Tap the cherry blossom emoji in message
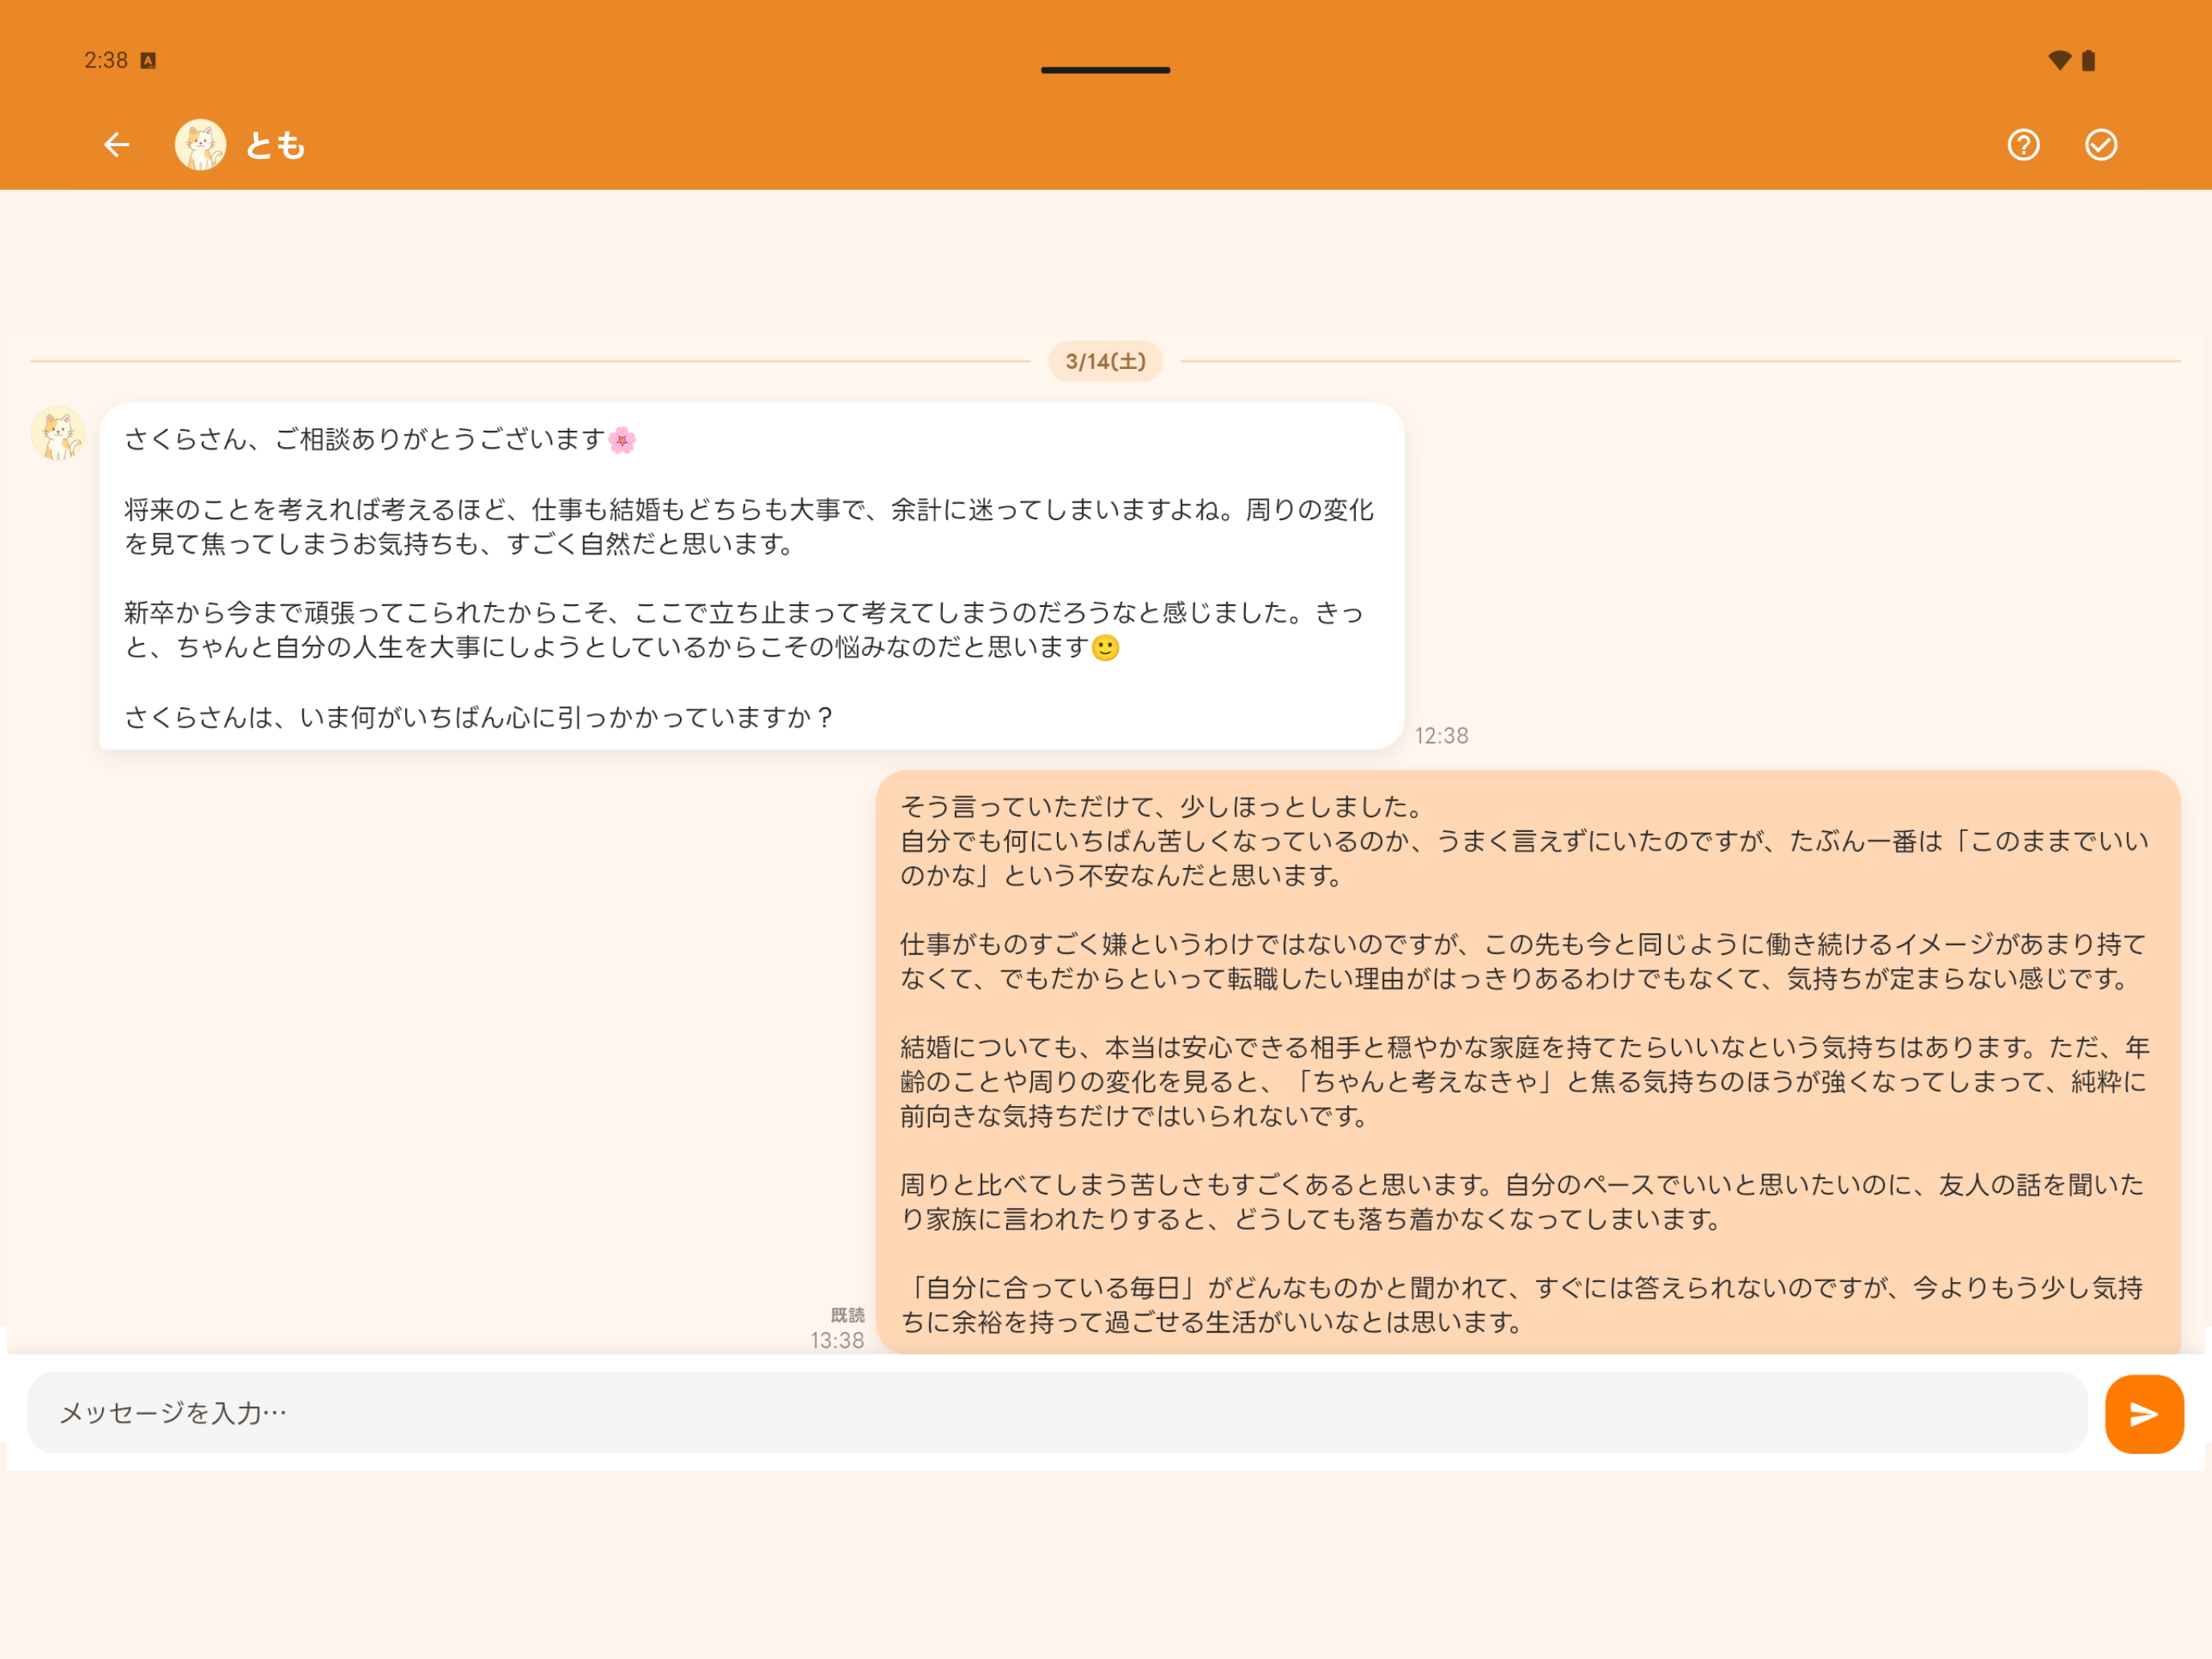Image resolution: width=2212 pixels, height=1659 pixels. coord(622,440)
